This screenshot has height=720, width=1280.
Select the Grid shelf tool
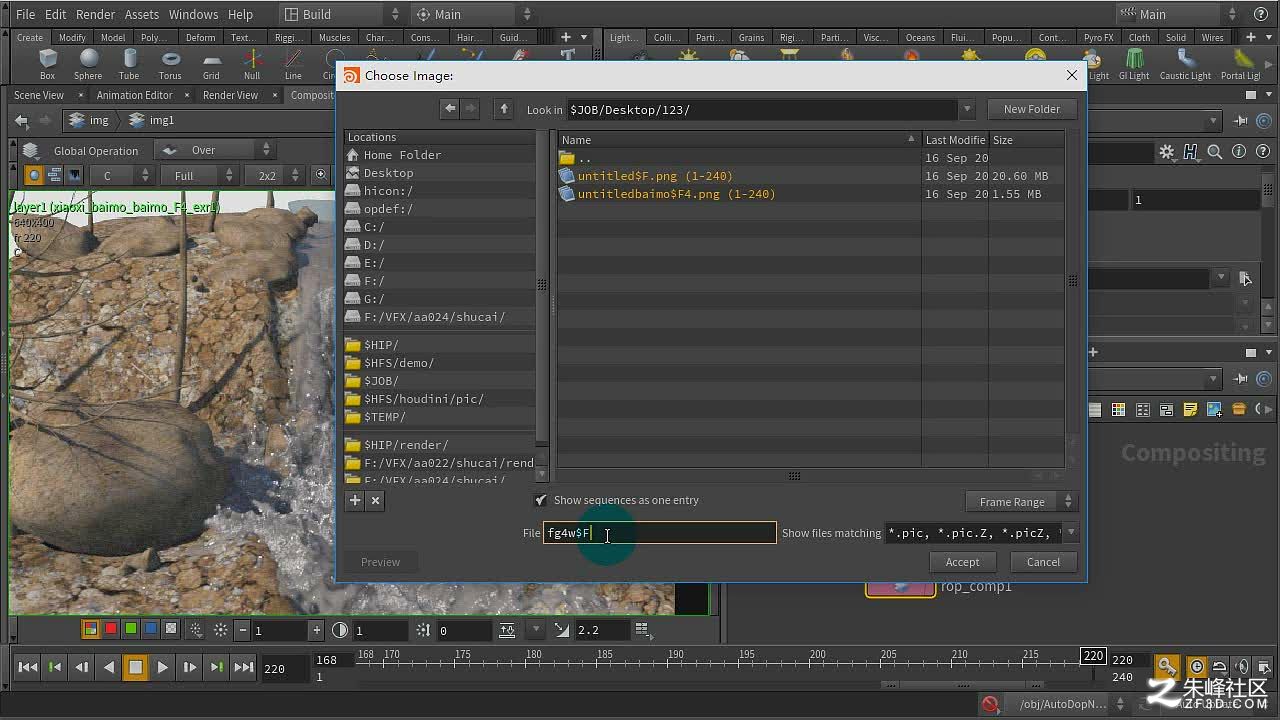(211, 65)
